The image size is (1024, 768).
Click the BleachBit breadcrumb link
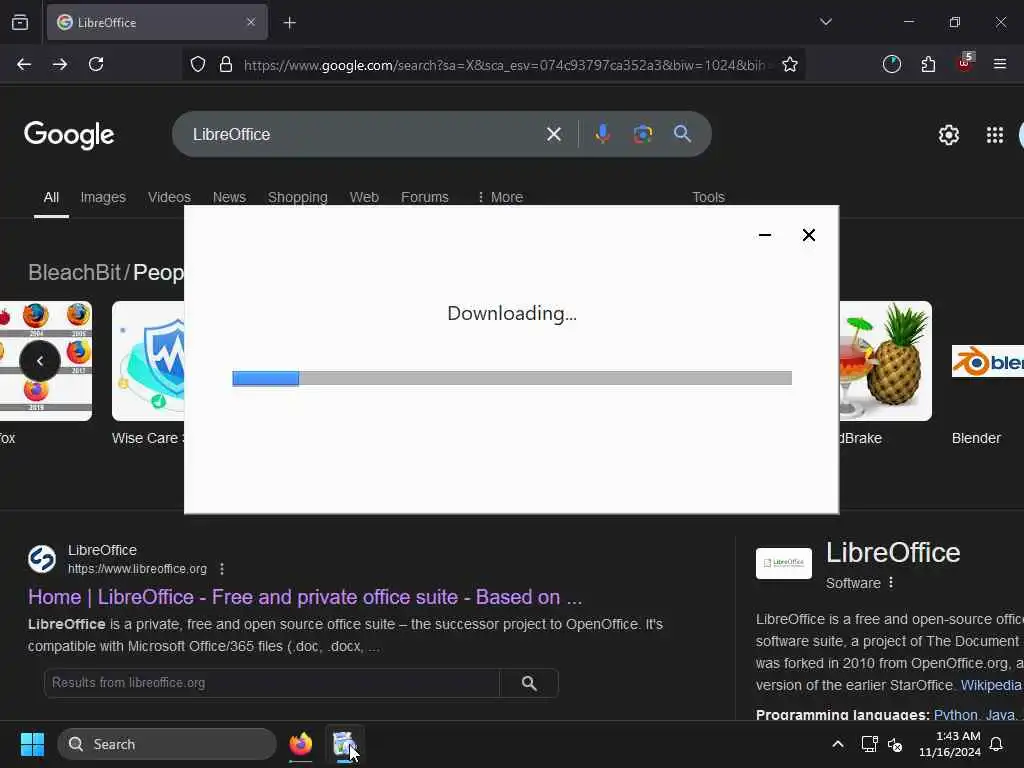(x=74, y=272)
